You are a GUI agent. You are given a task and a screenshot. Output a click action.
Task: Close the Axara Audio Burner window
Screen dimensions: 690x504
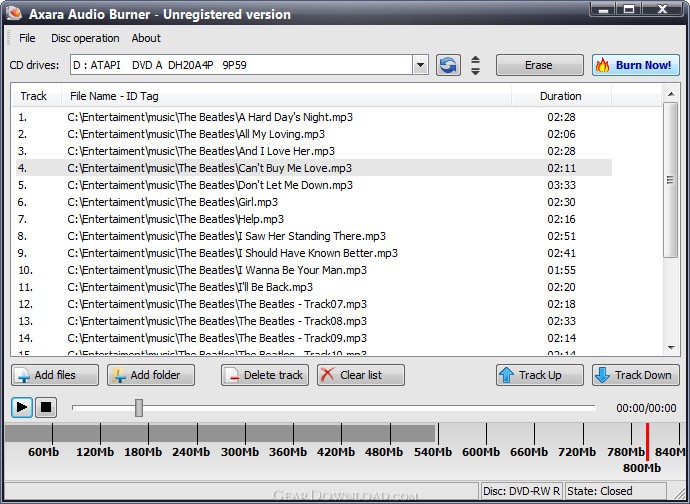(662, 9)
